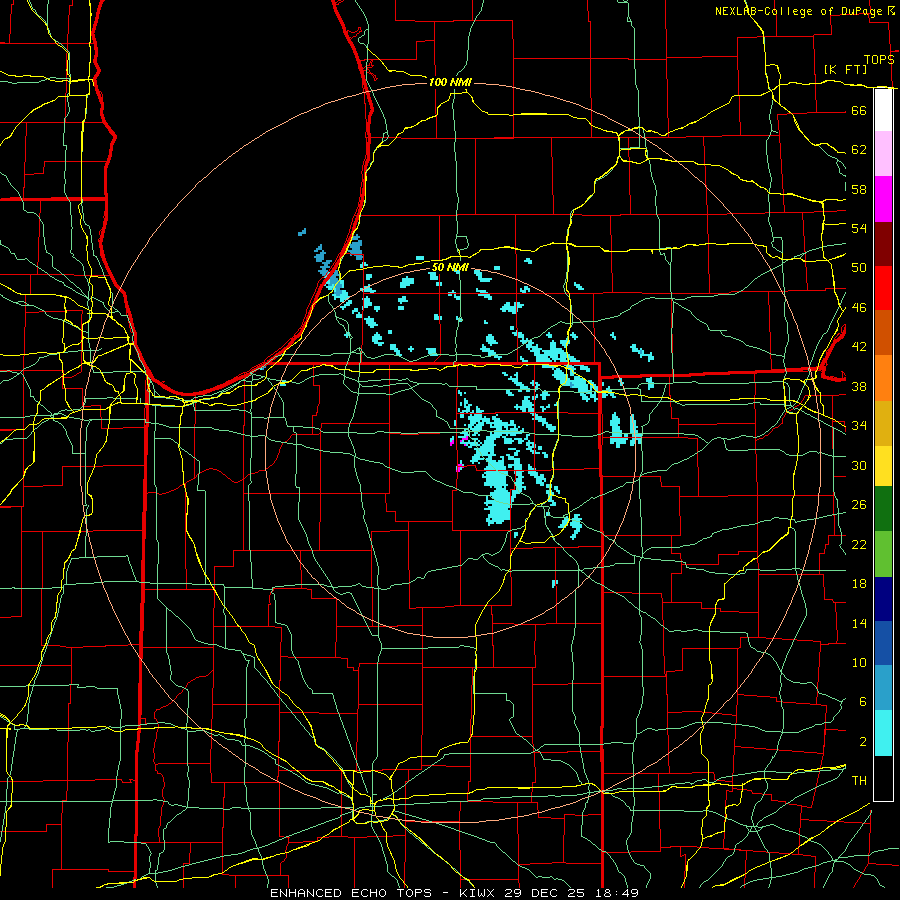The width and height of the screenshot is (900, 900).
Task: Click the legend value 22
Action: 859,544
